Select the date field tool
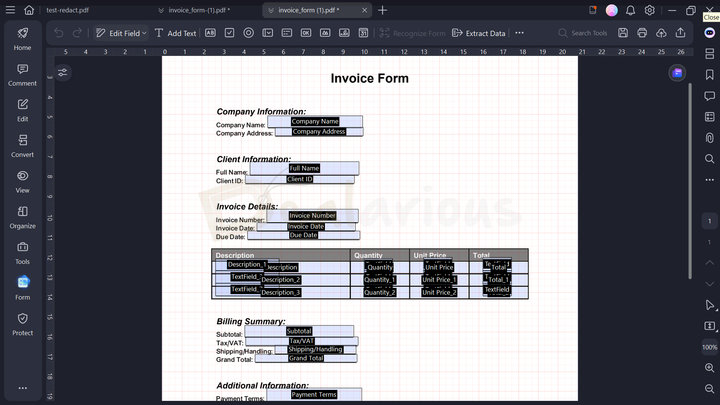 click(363, 33)
